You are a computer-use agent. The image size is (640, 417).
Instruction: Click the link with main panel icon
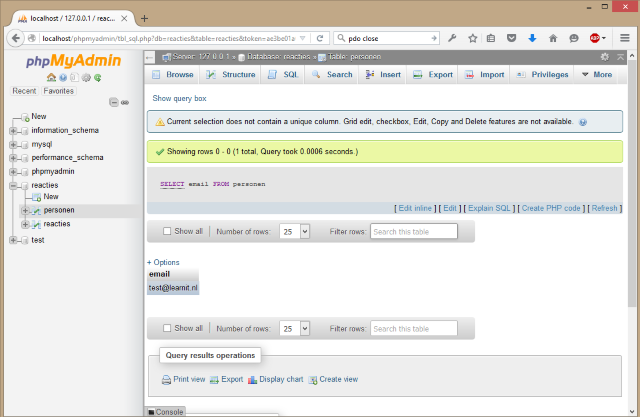click(125, 102)
